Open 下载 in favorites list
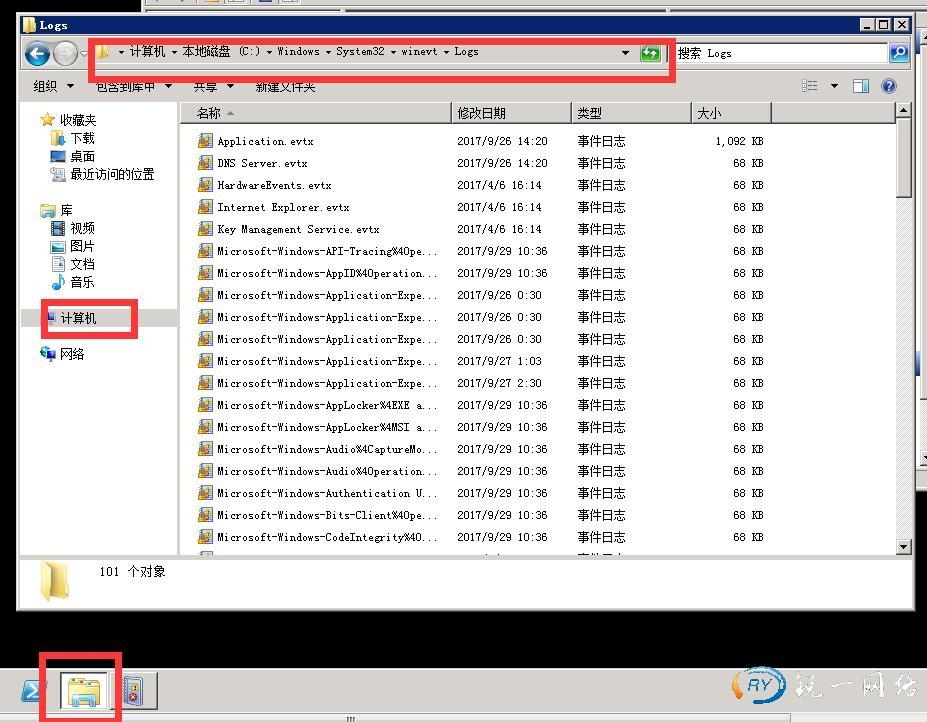Image resolution: width=927 pixels, height=722 pixels. (82, 138)
